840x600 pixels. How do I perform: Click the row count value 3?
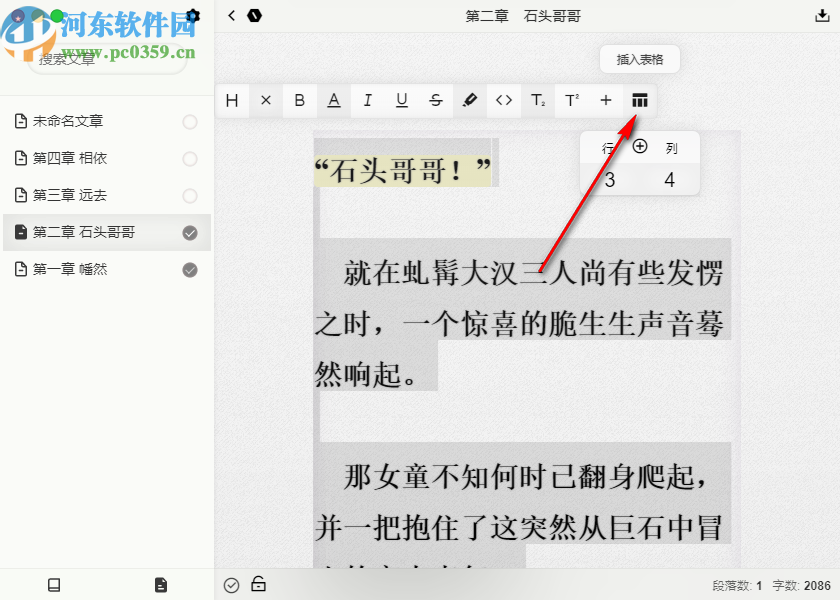(610, 179)
